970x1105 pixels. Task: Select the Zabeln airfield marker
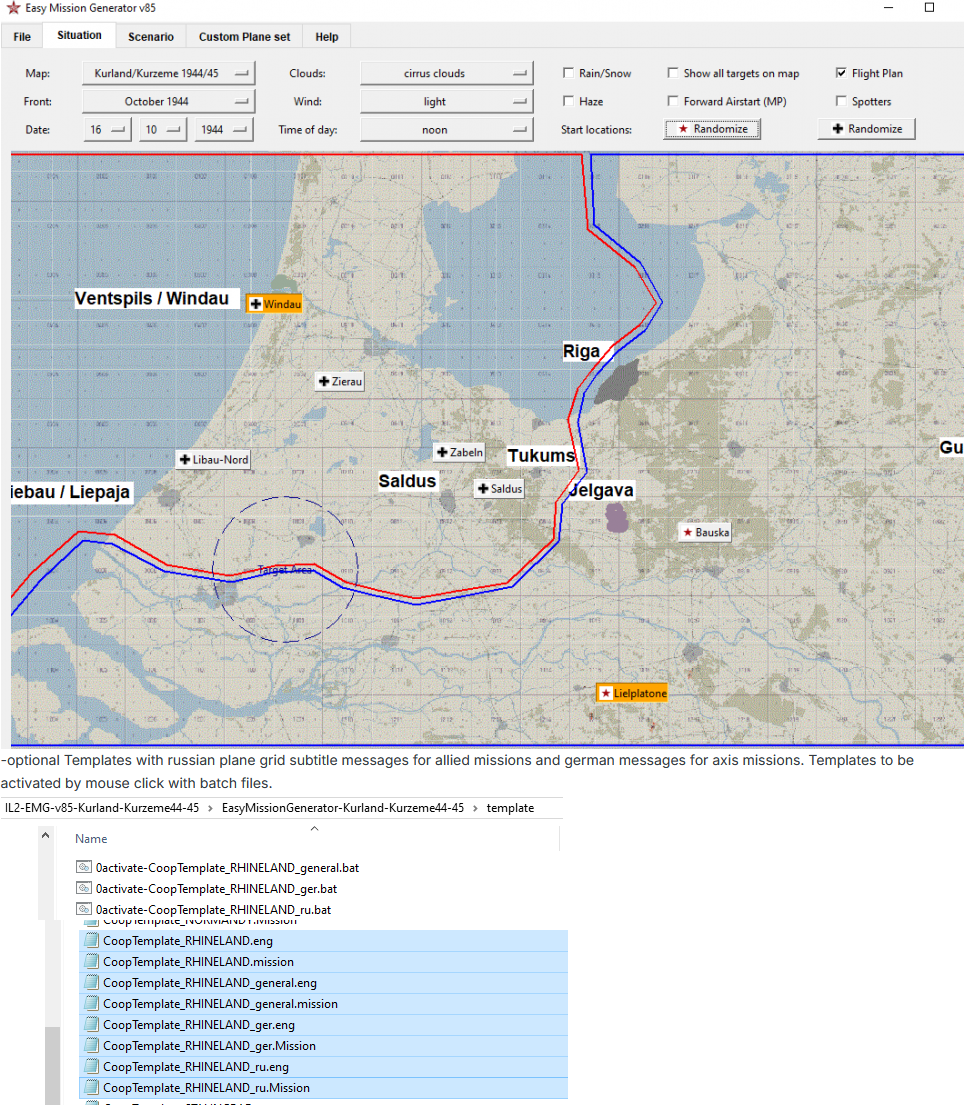[x=460, y=452]
